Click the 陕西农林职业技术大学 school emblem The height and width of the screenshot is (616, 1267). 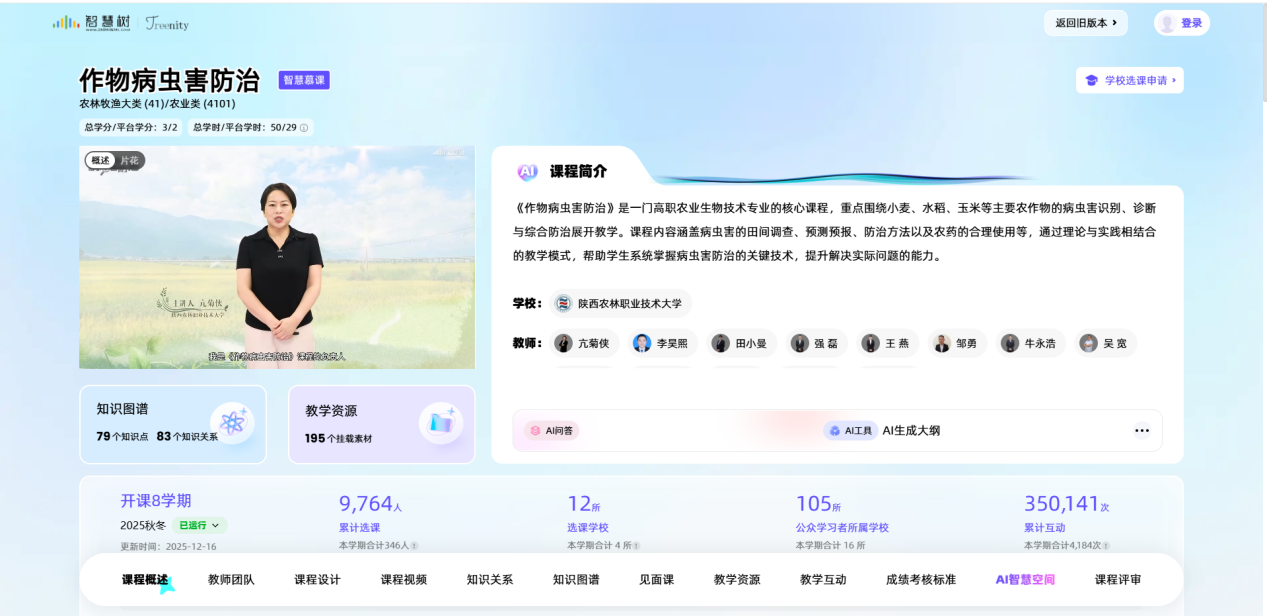click(563, 303)
